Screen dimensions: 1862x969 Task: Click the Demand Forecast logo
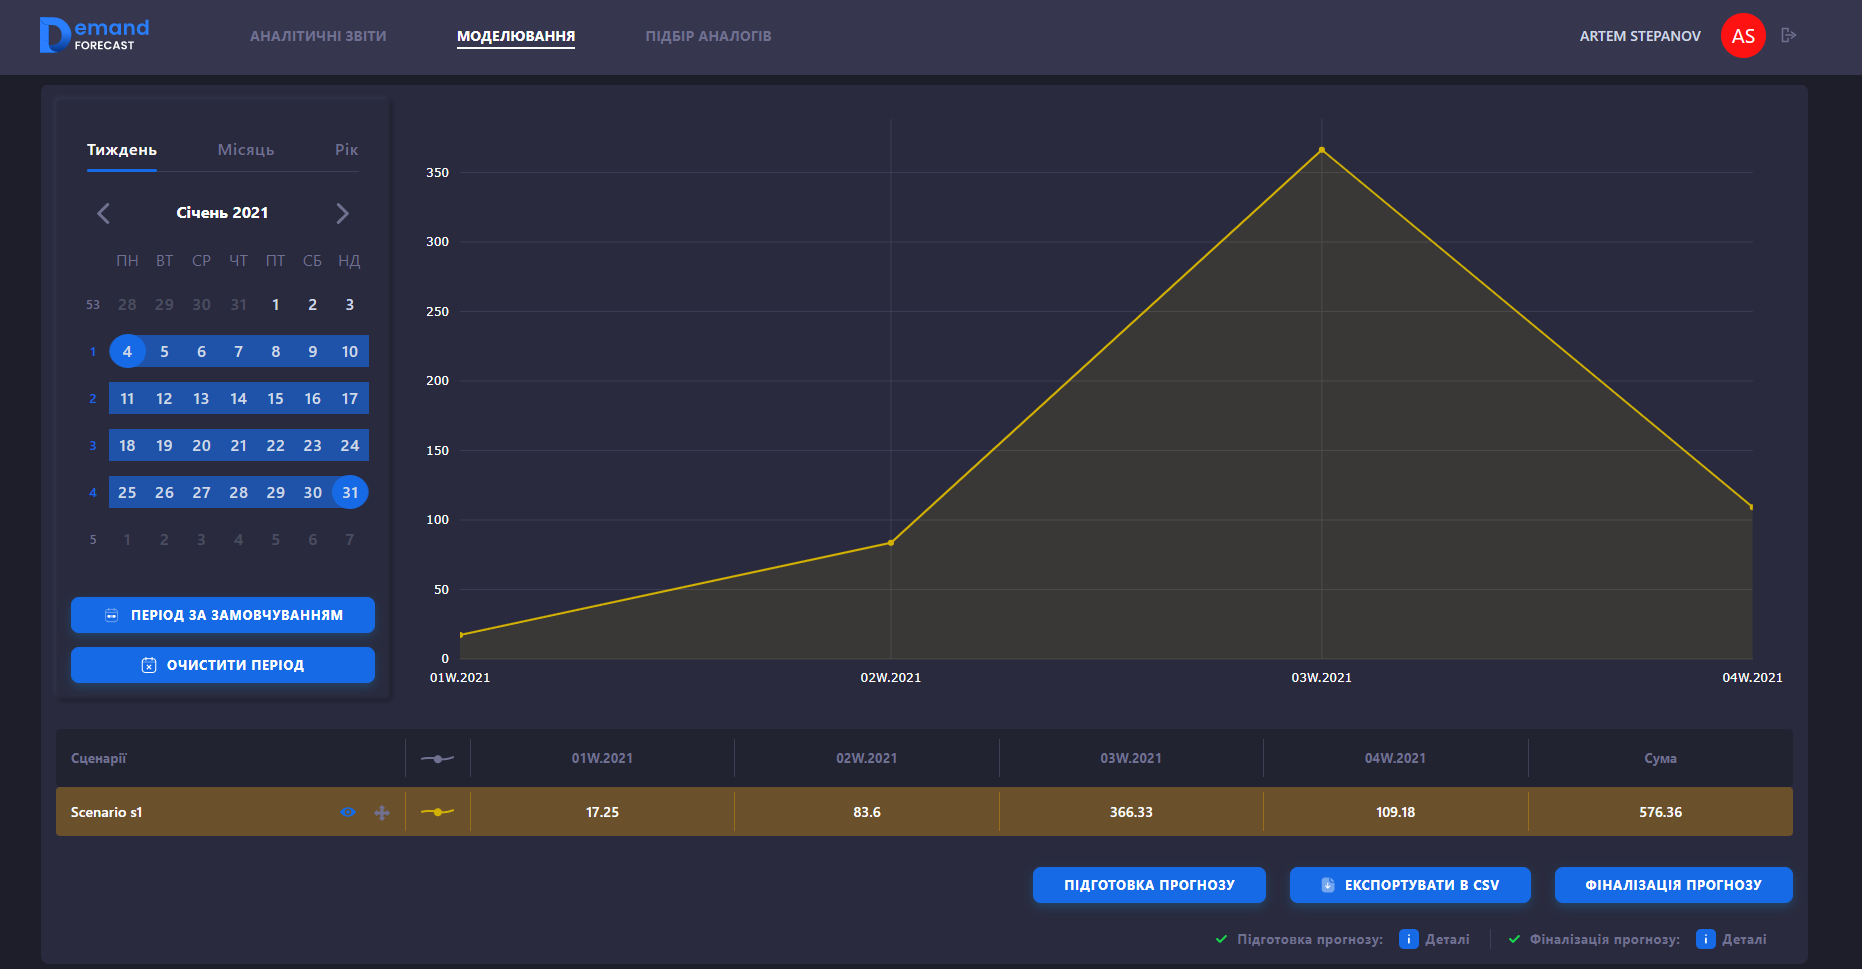[x=94, y=35]
